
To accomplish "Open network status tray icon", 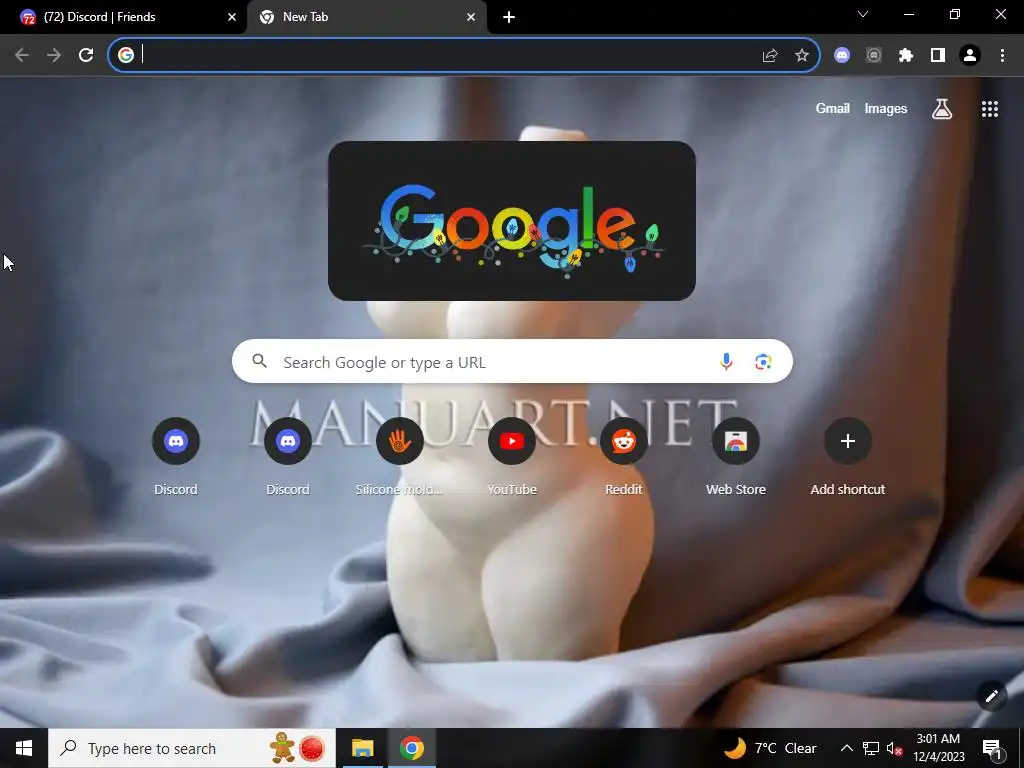I will tap(871, 748).
